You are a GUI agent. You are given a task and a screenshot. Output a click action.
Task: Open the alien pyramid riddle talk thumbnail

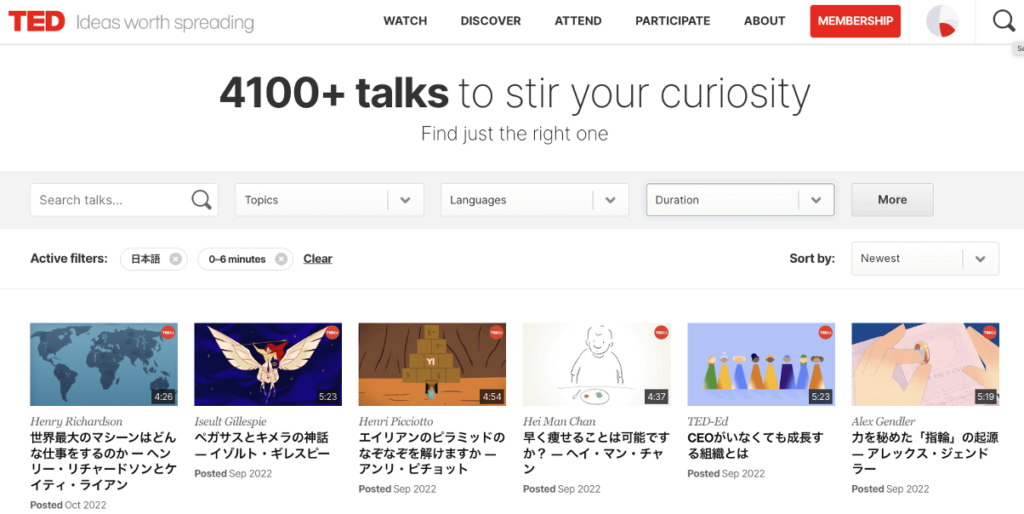click(432, 364)
